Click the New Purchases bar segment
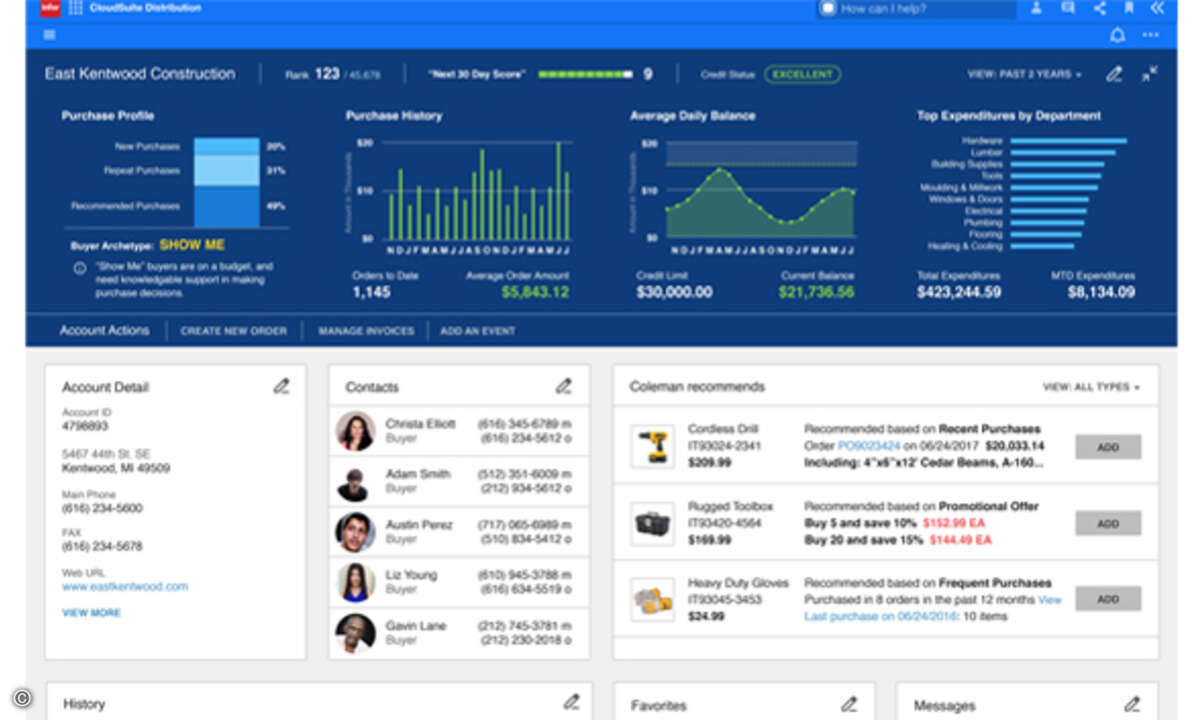This screenshot has width=1200, height=720. coord(226,146)
